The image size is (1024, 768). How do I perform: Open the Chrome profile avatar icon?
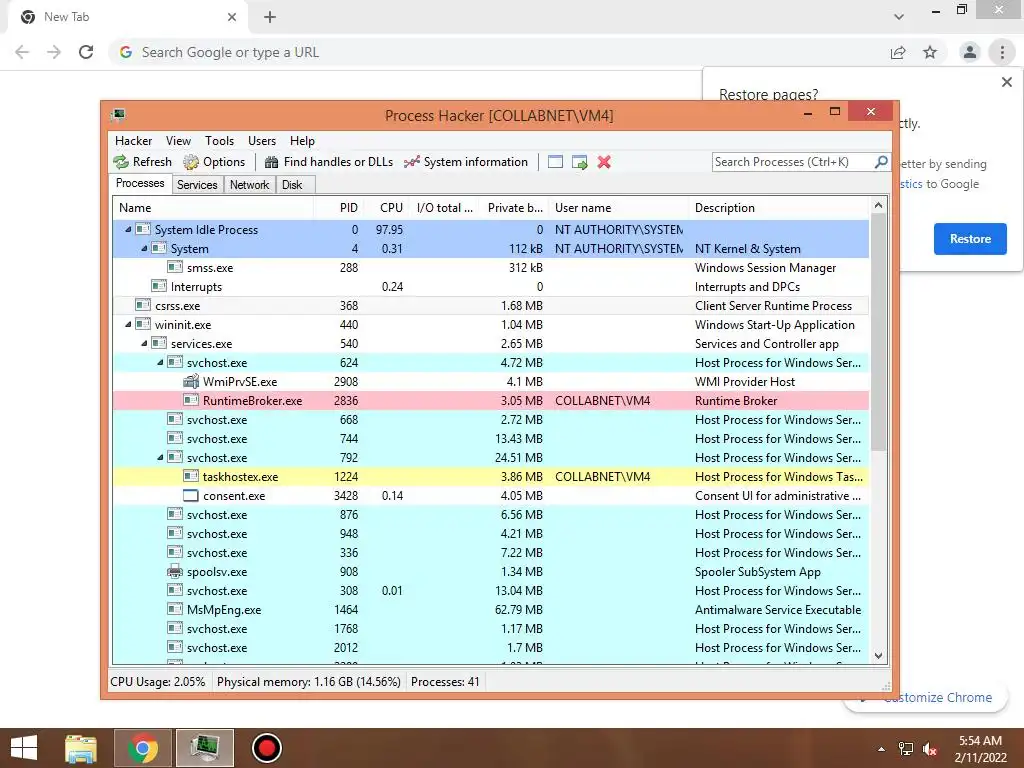coord(970,52)
